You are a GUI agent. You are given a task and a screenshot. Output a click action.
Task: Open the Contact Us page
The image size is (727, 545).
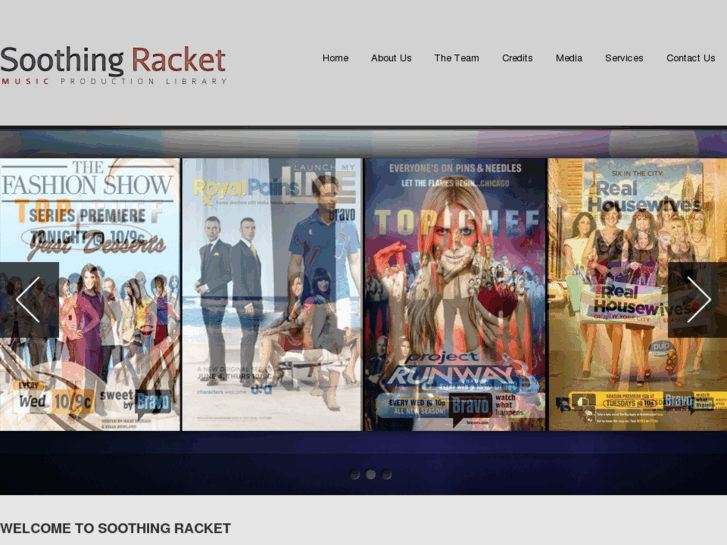(690, 58)
